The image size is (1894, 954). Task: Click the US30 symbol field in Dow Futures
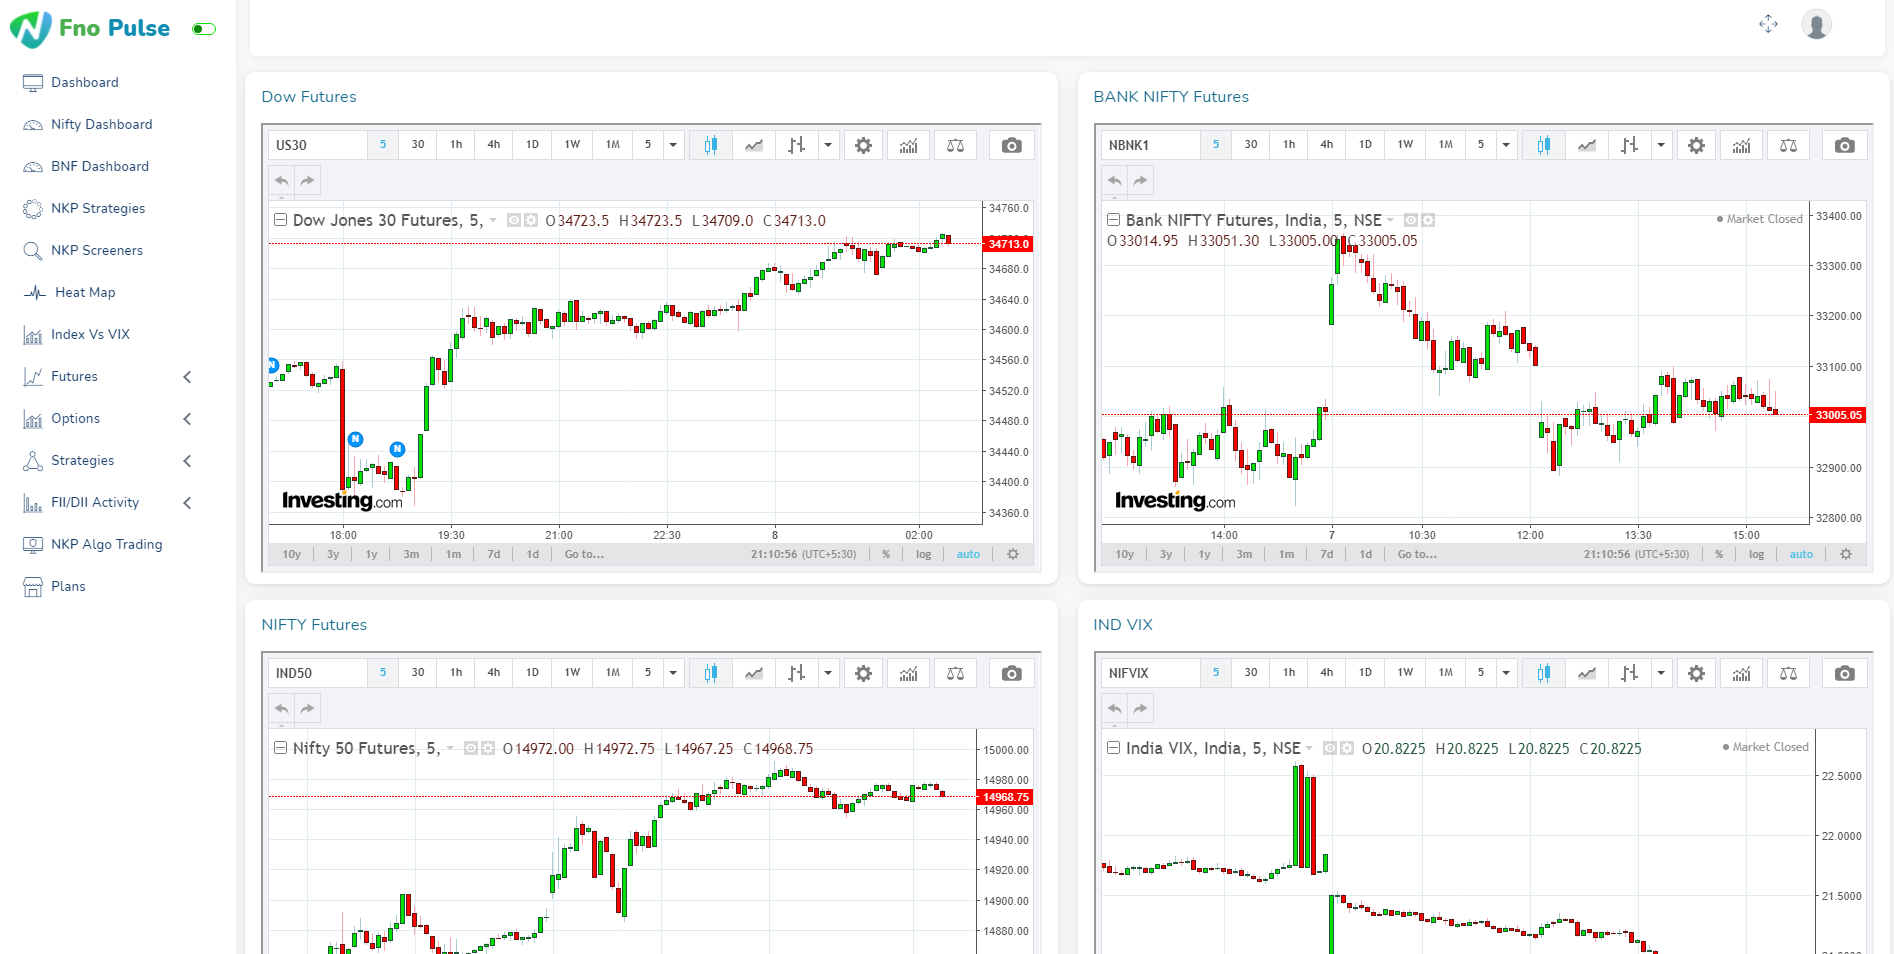click(318, 145)
